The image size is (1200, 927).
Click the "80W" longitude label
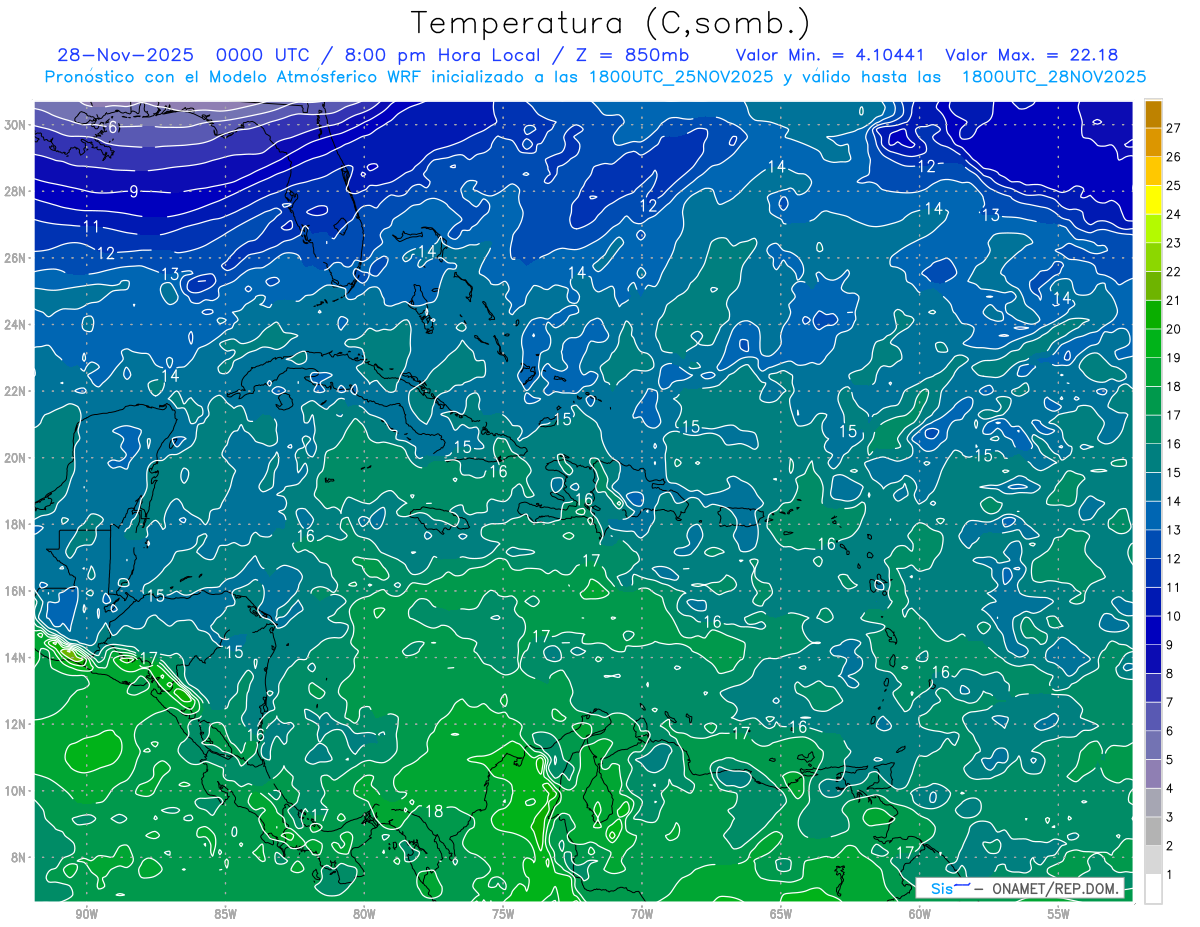[364, 915]
